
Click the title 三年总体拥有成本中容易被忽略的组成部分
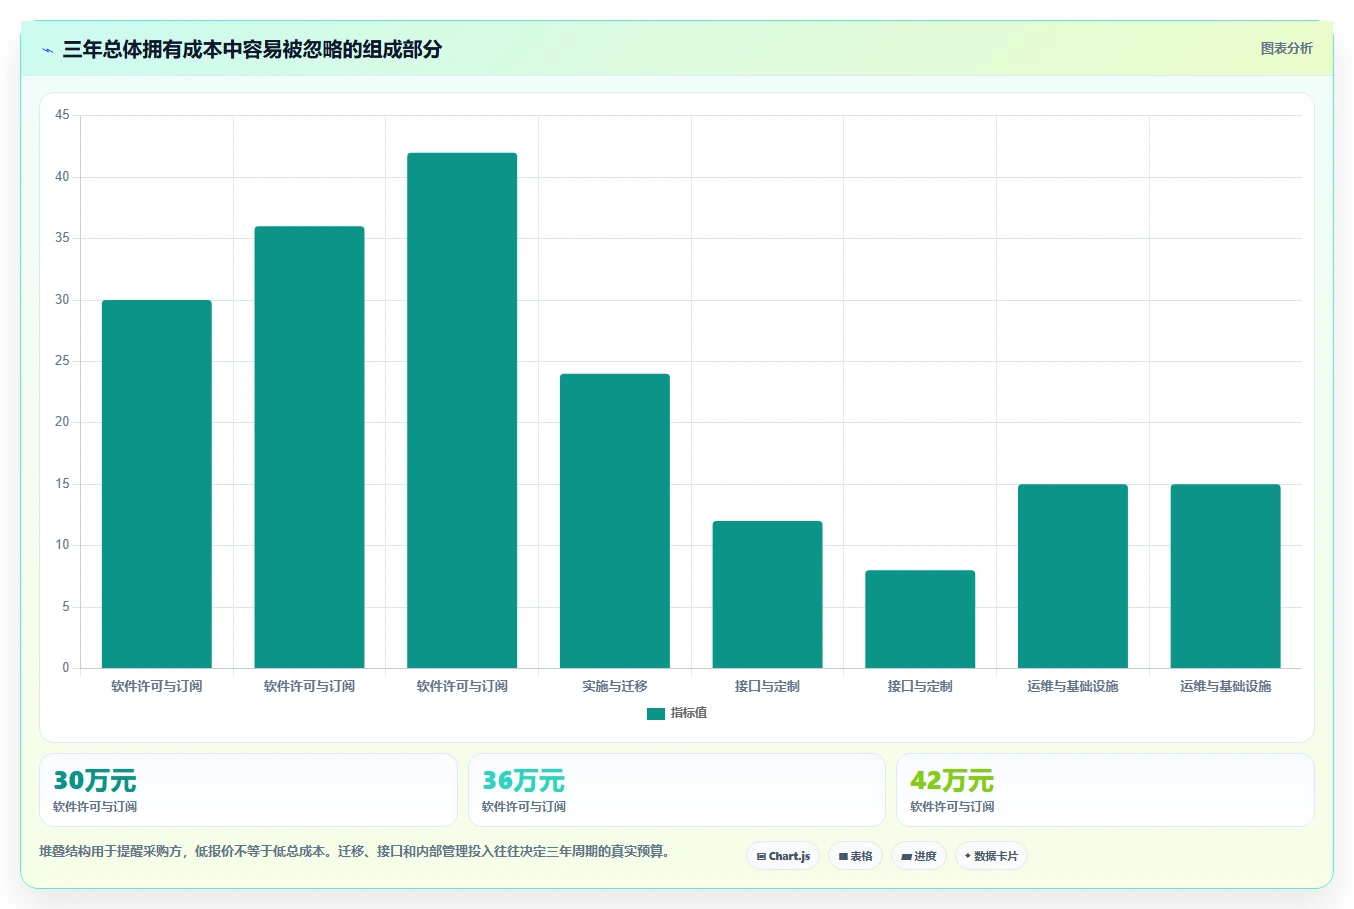point(252,49)
